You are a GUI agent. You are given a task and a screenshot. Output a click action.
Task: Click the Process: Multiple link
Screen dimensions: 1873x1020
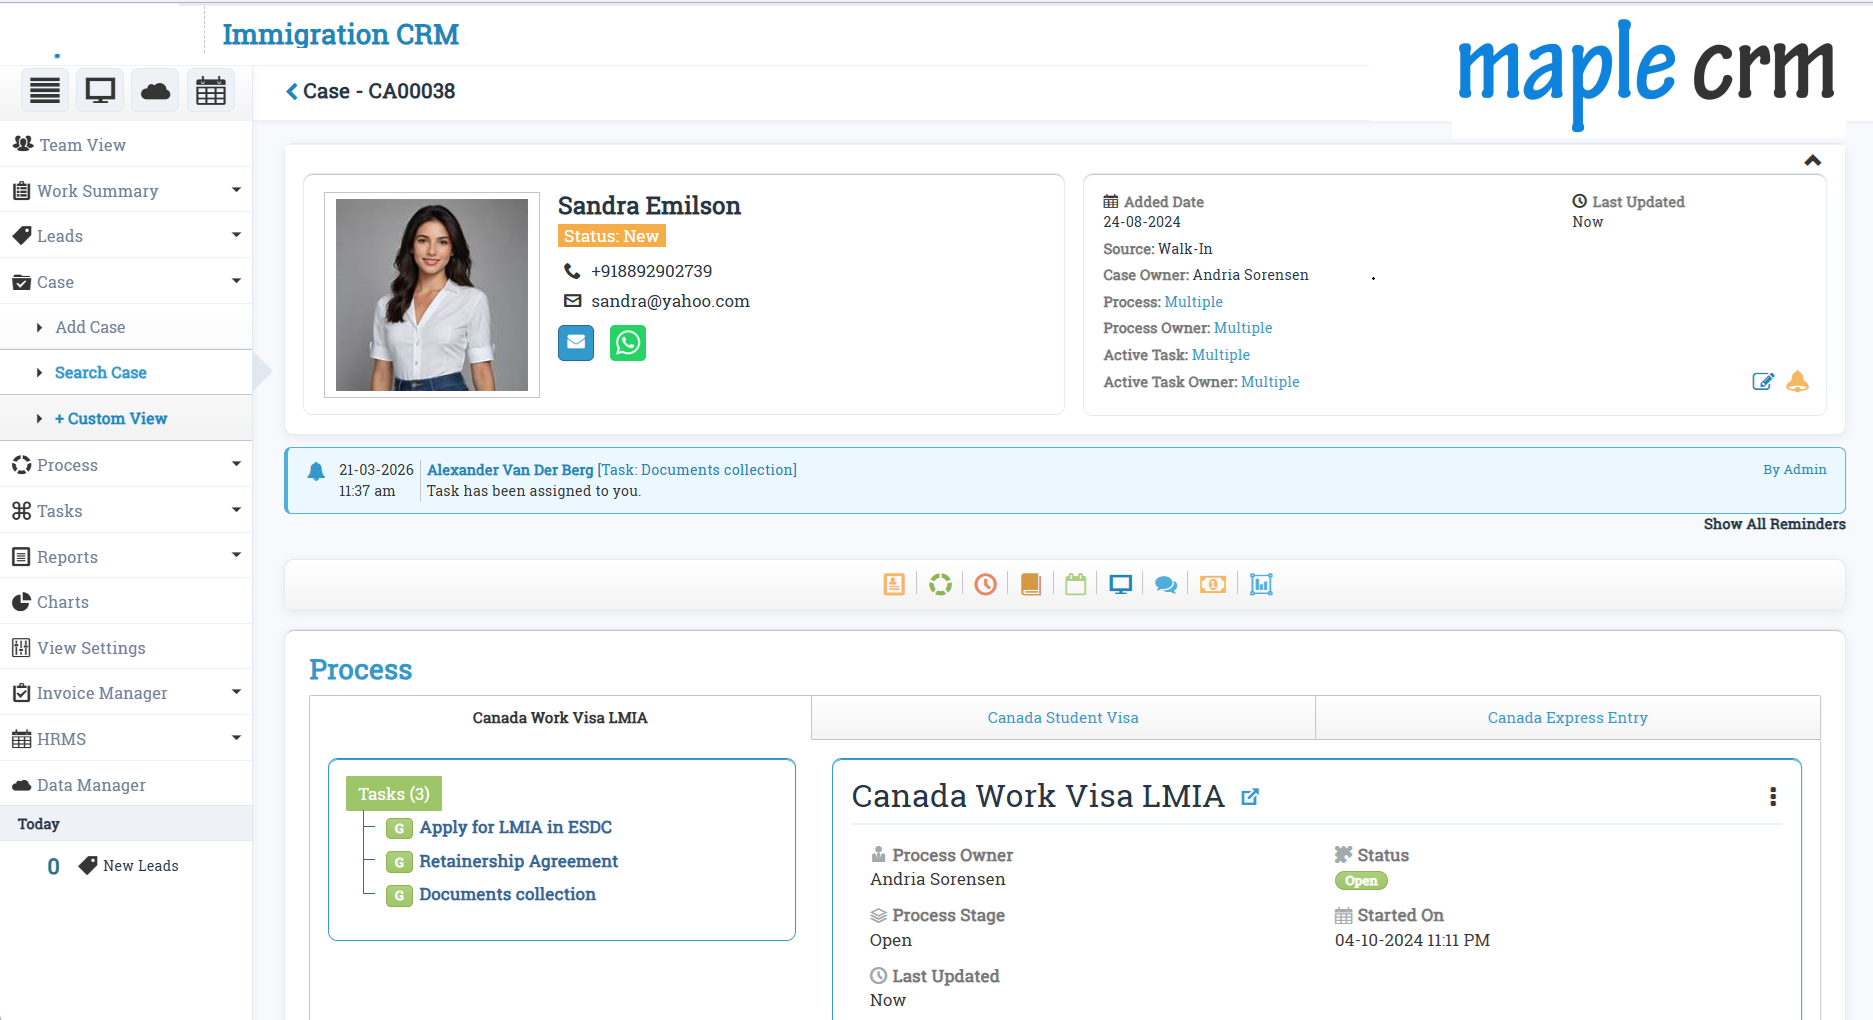tap(1193, 302)
